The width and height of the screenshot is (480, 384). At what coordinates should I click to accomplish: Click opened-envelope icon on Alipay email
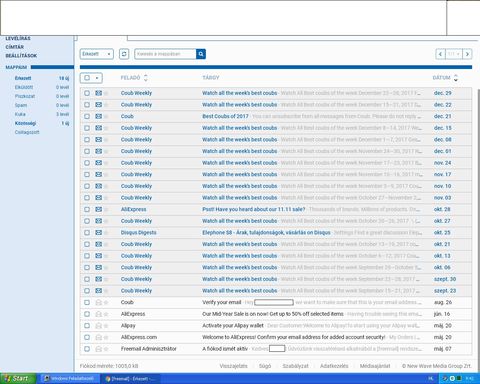pyautogui.click(x=98, y=326)
